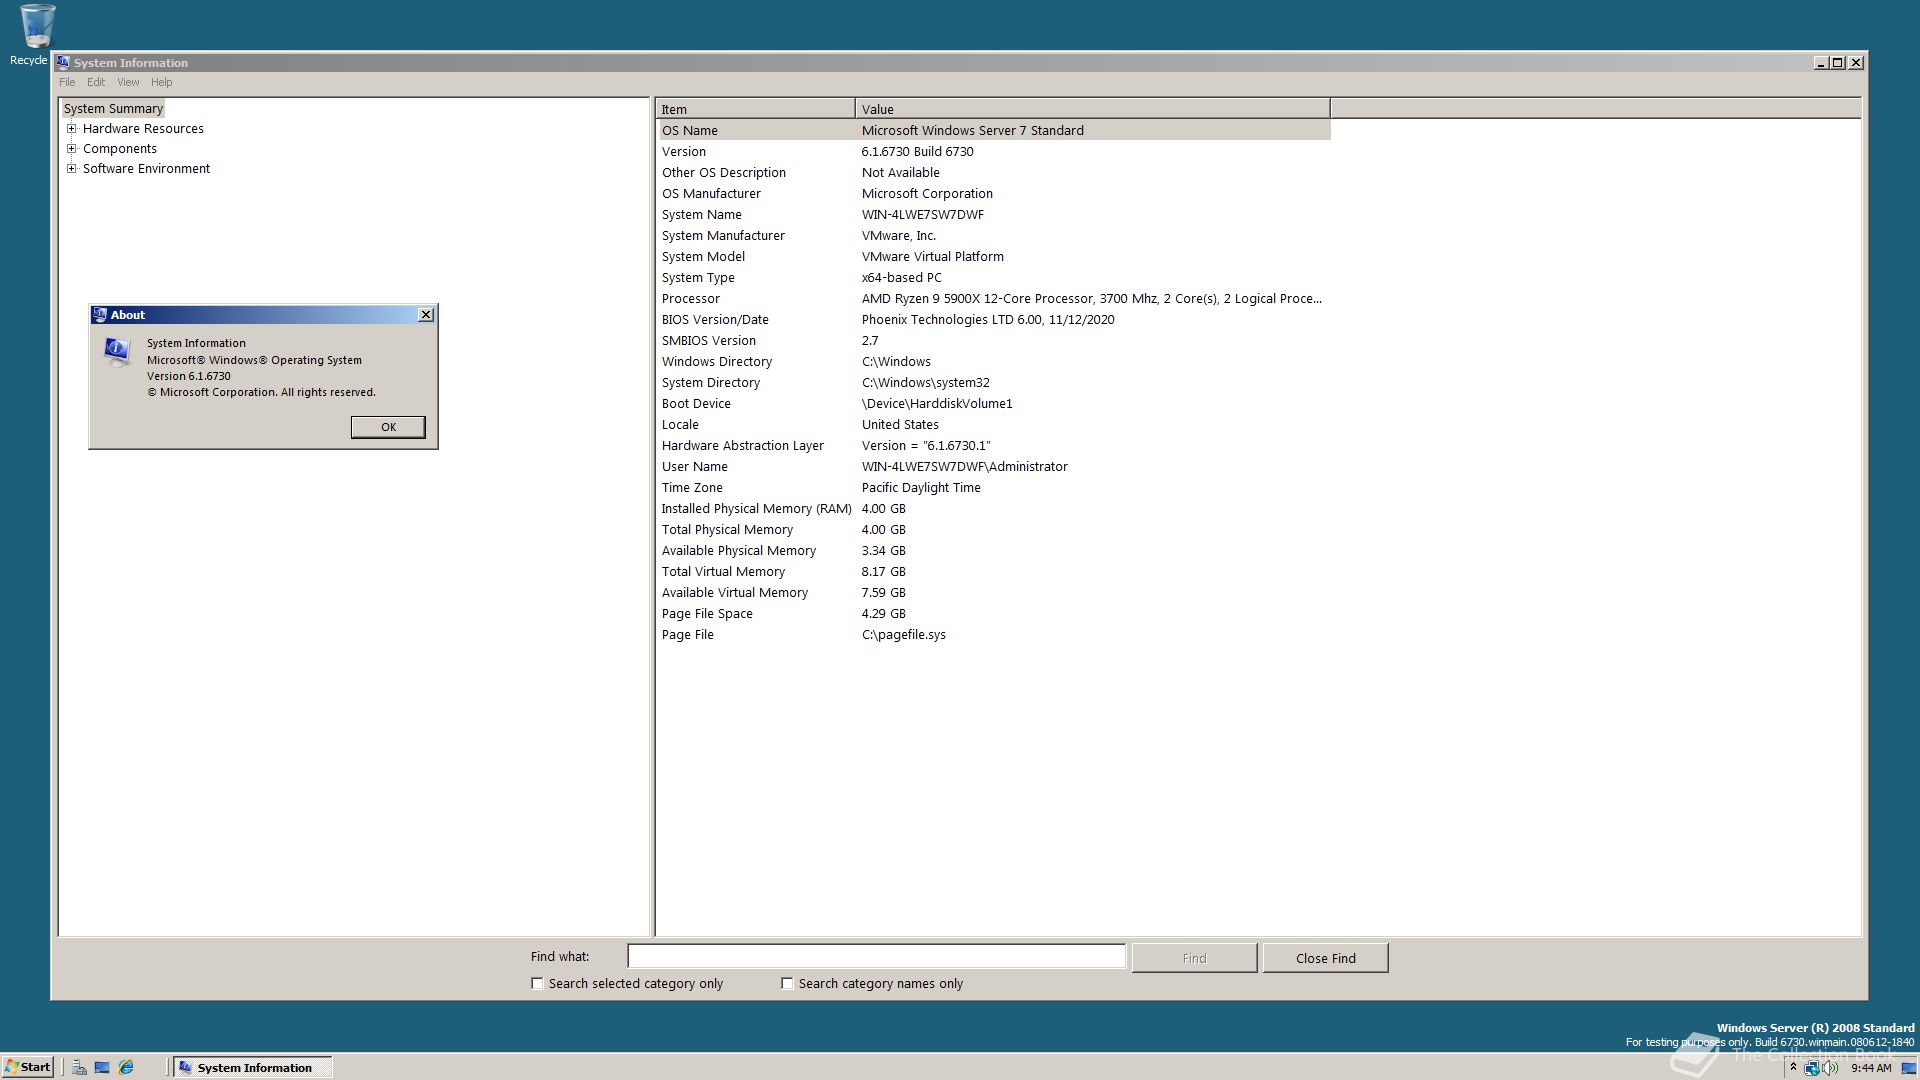The width and height of the screenshot is (1920, 1080).
Task: Enable Search category names only checkbox
Action: pyautogui.click(x=788, y=983)
